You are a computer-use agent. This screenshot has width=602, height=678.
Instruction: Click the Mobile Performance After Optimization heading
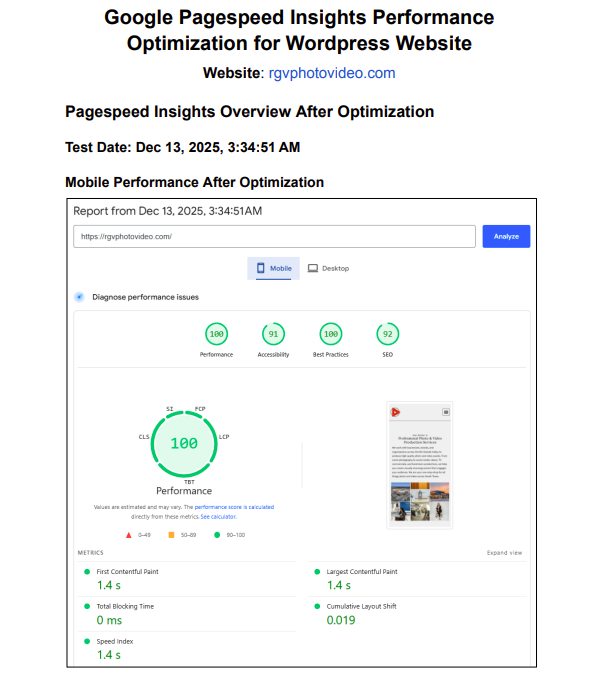pyautogui.click(x=195, y=182)
